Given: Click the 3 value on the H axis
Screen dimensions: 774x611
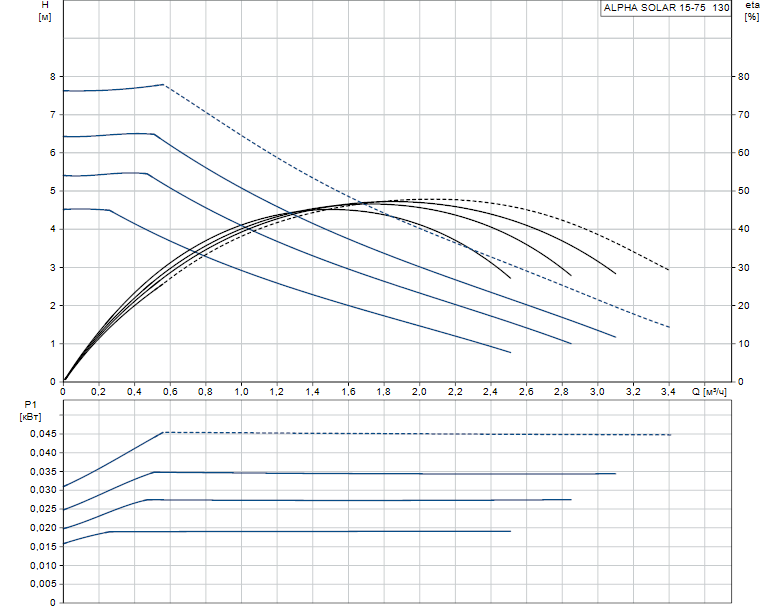Looking at the screenshot, I should (53, 267).
